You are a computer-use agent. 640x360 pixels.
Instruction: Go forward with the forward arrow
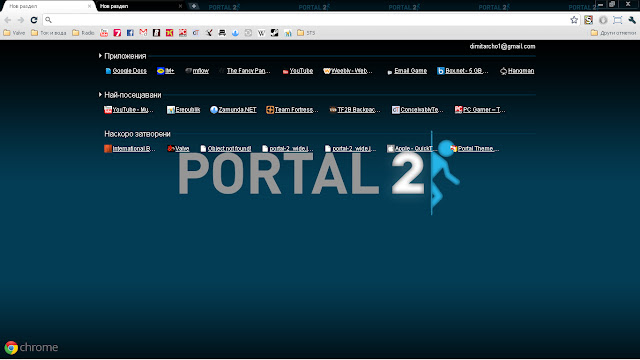21,20
